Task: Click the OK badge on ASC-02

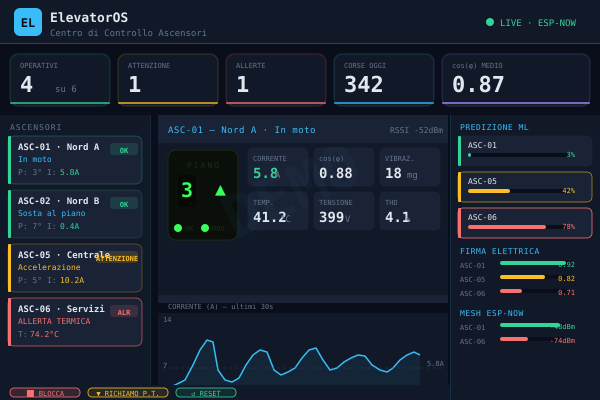Action: 124,204
